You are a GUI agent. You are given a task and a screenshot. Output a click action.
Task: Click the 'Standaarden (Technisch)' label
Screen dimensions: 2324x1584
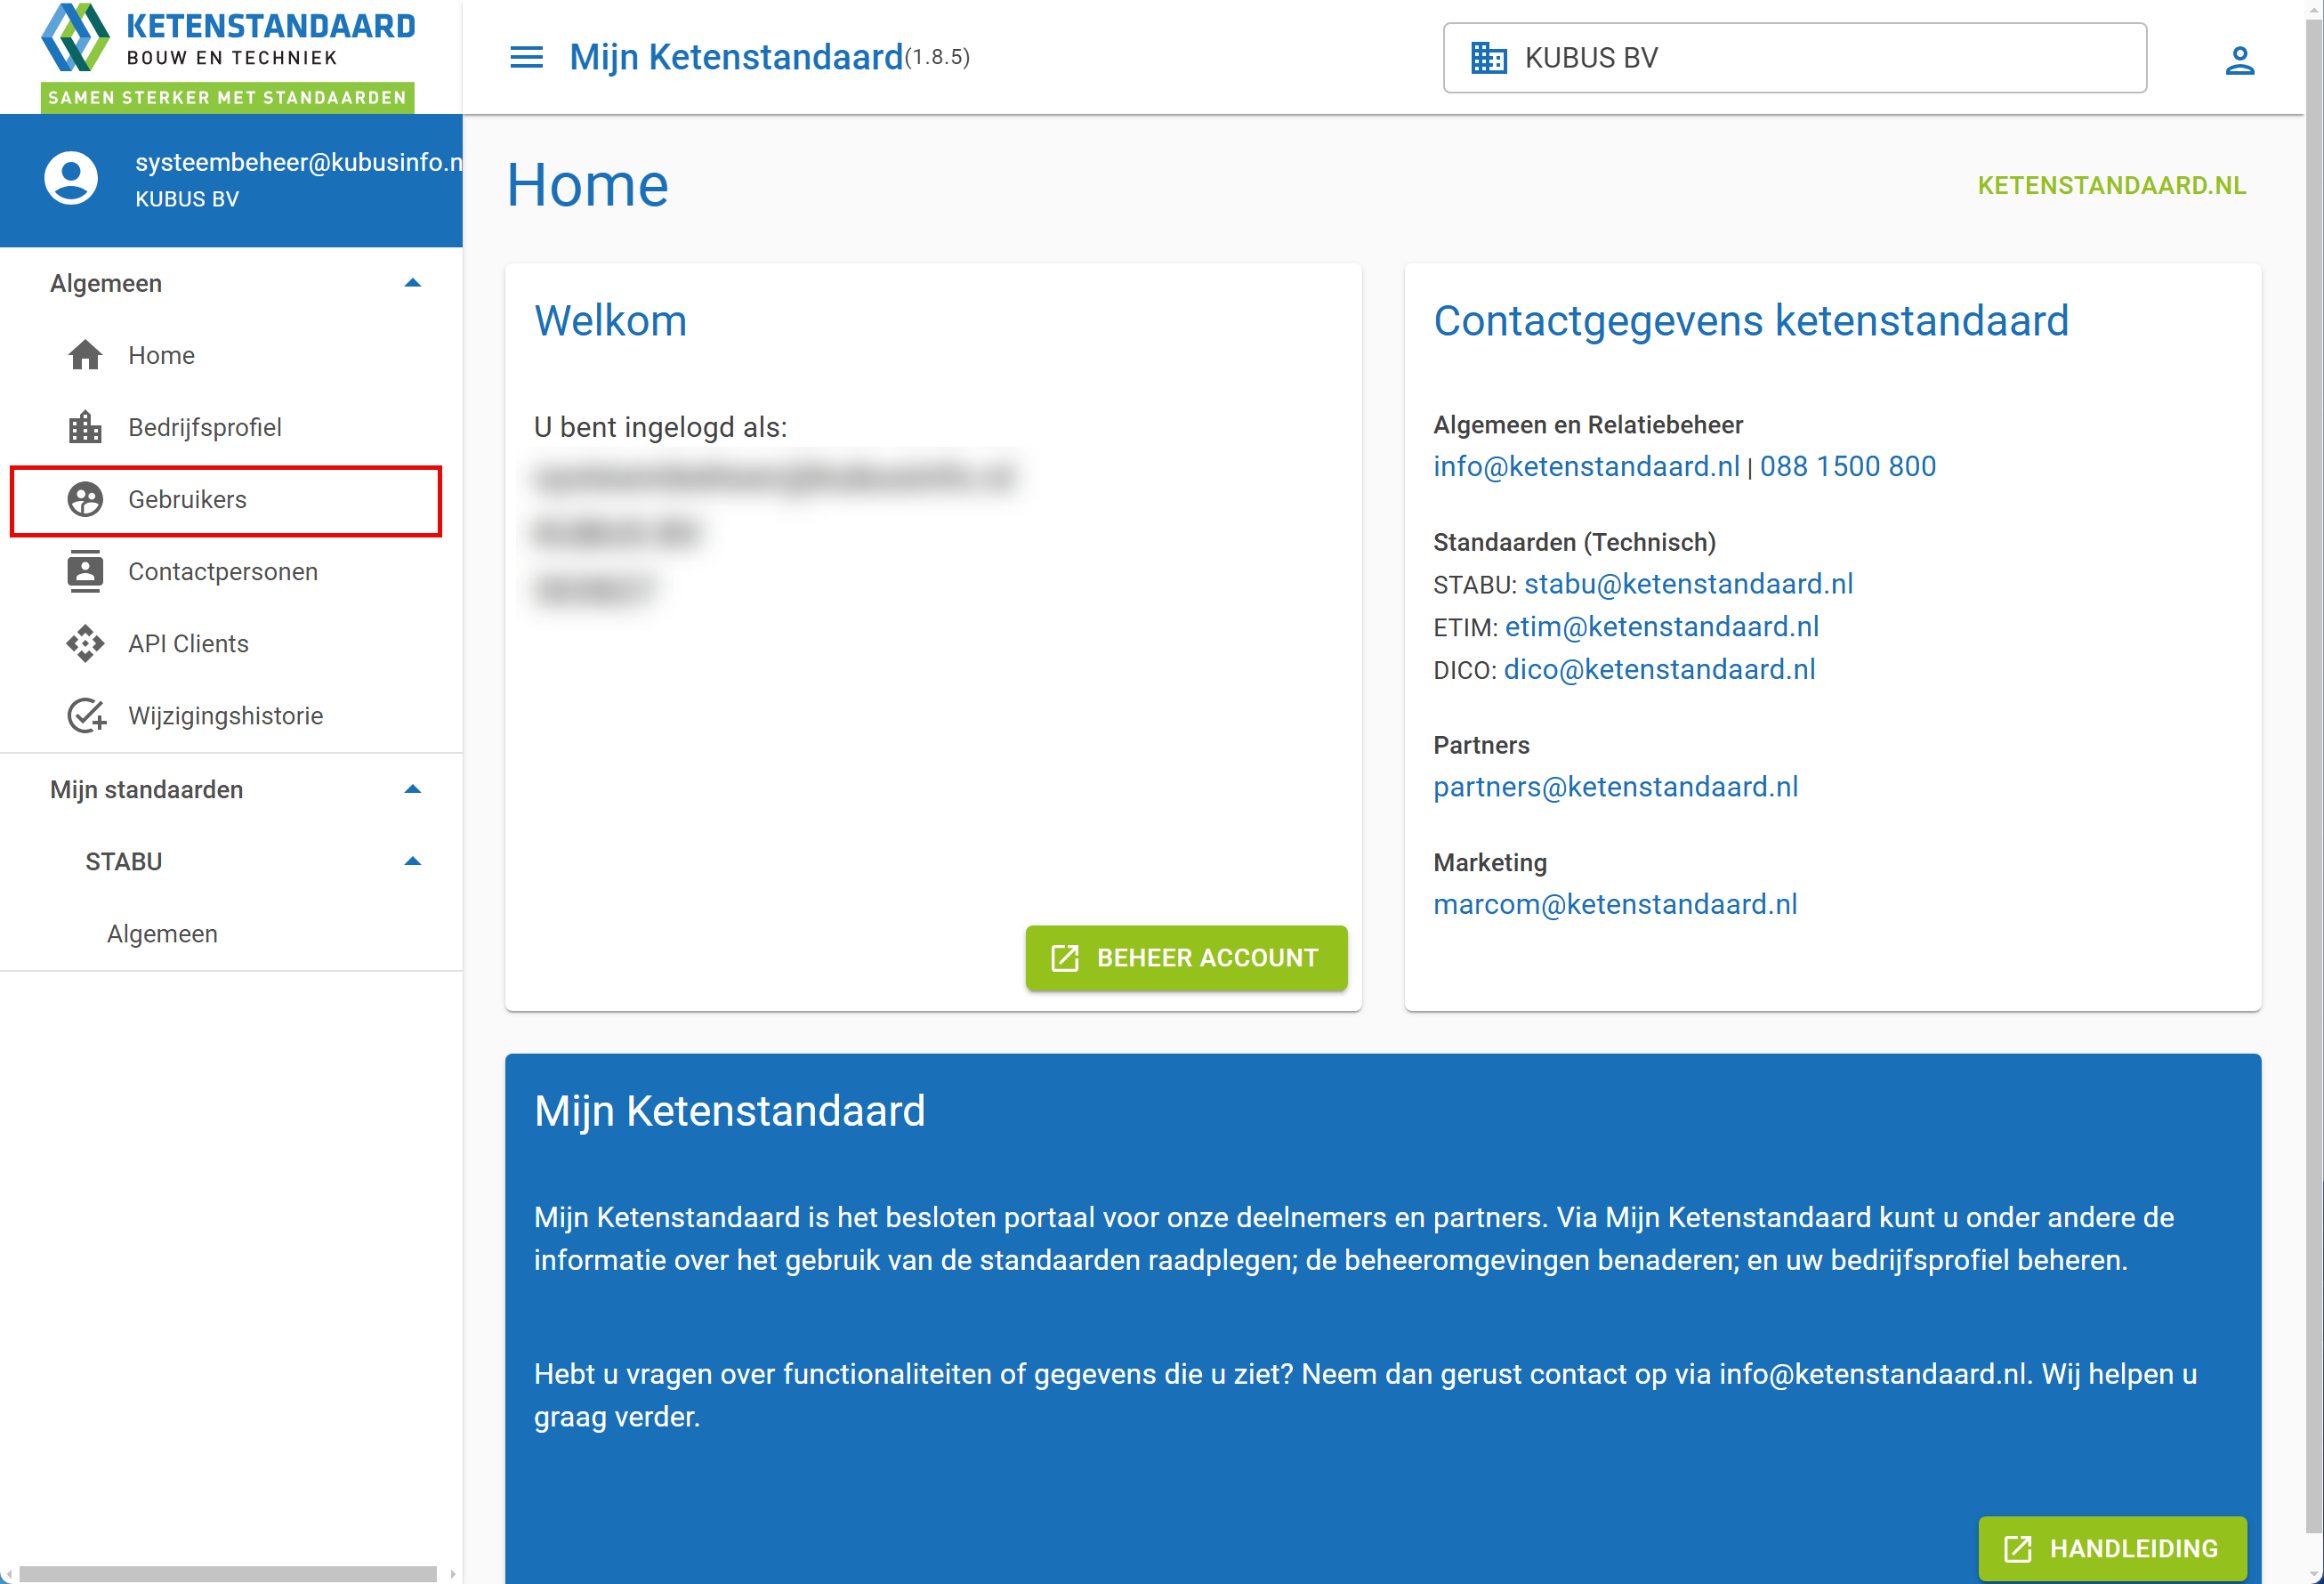[x=1574, y=542]
